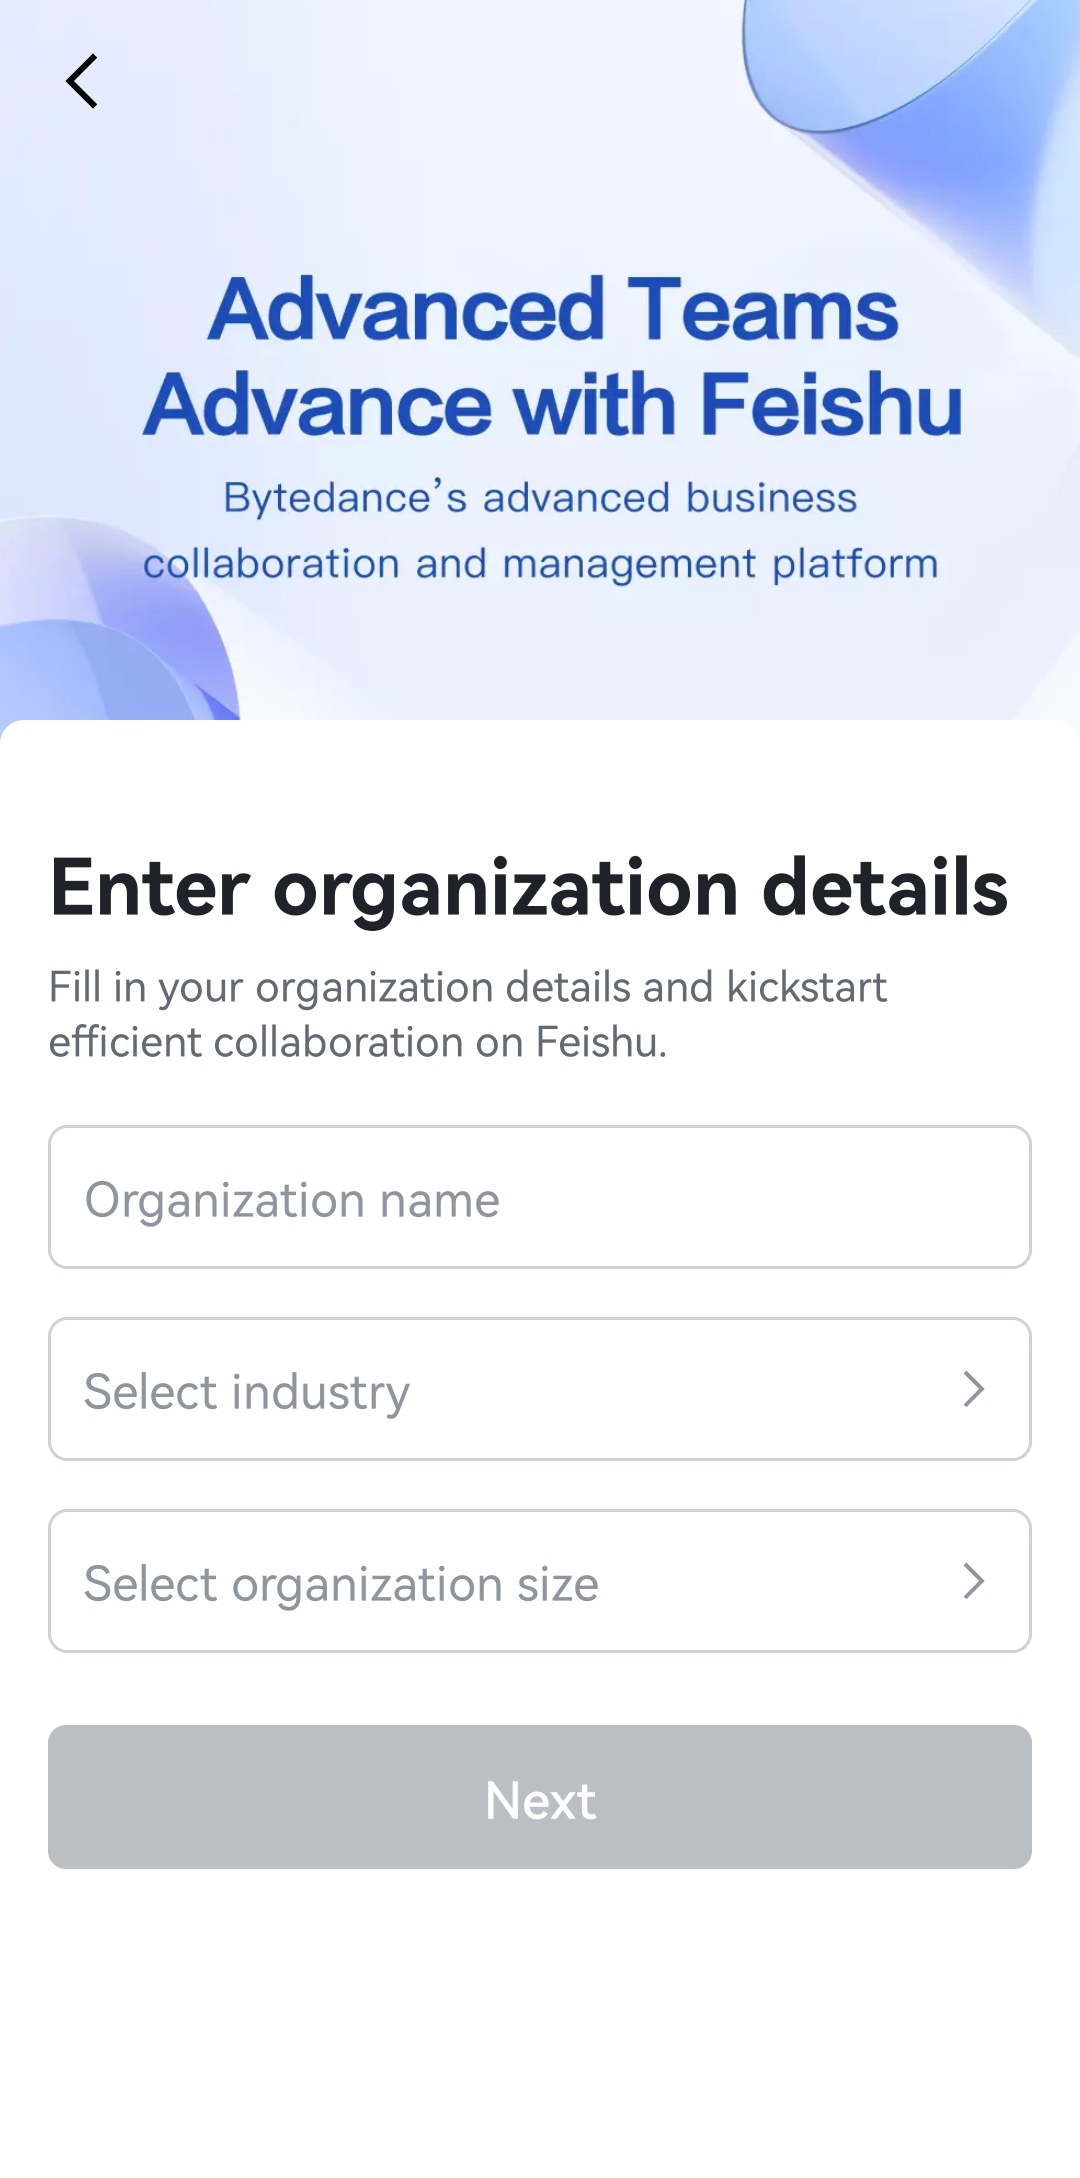Click the right chevron beside Select industry
Image resolution: width=1080 pixels, height=2178 pixels.
[x=973, y=1390]
